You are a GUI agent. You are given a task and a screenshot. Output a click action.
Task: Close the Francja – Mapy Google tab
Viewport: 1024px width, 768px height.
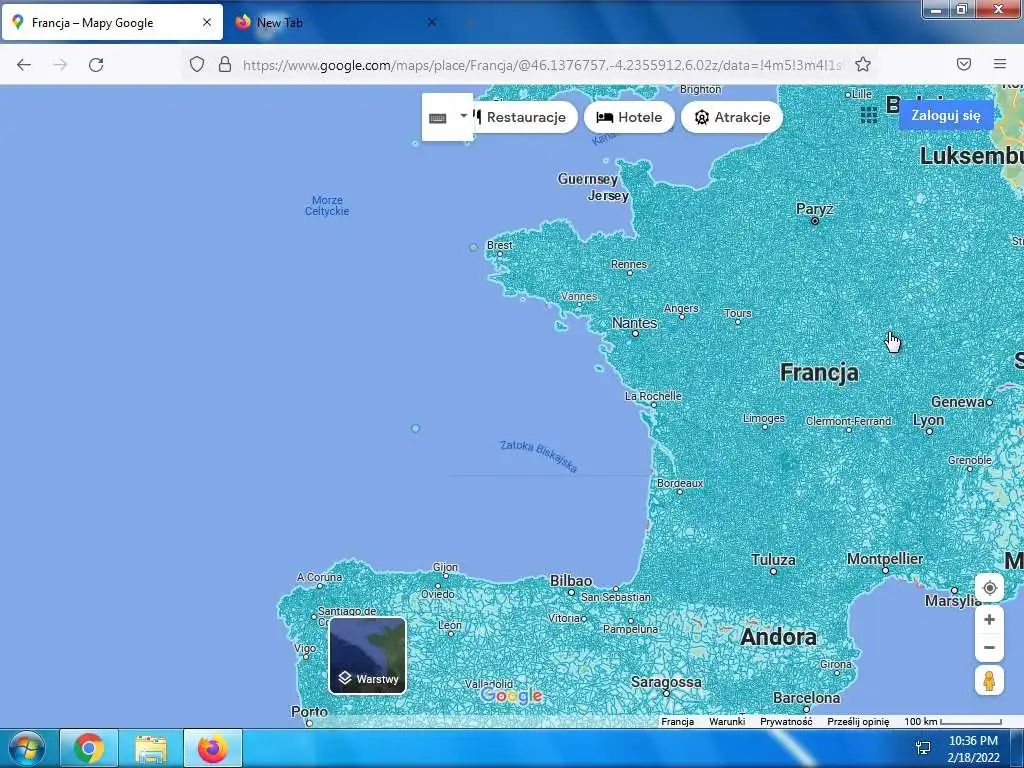click(x=207, y=22)
